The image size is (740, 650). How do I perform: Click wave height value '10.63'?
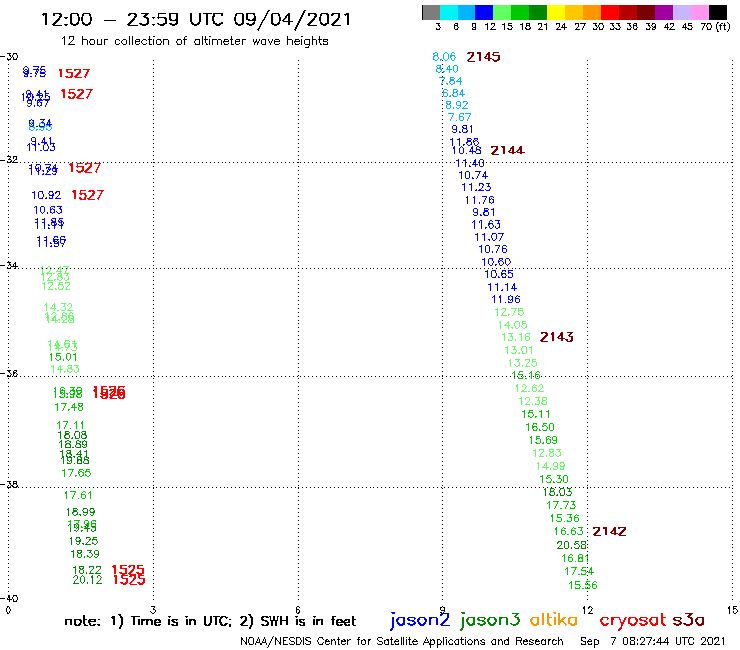48,210
